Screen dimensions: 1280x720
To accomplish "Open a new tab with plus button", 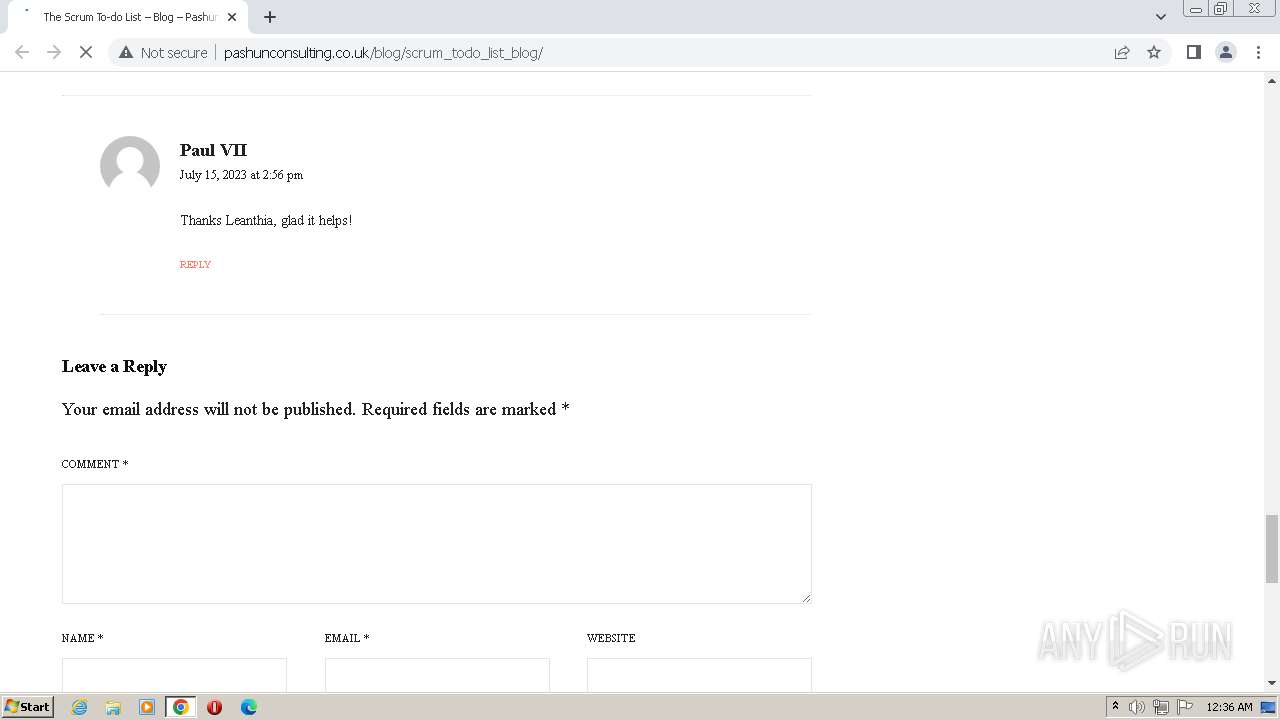I will pos(270,17).
